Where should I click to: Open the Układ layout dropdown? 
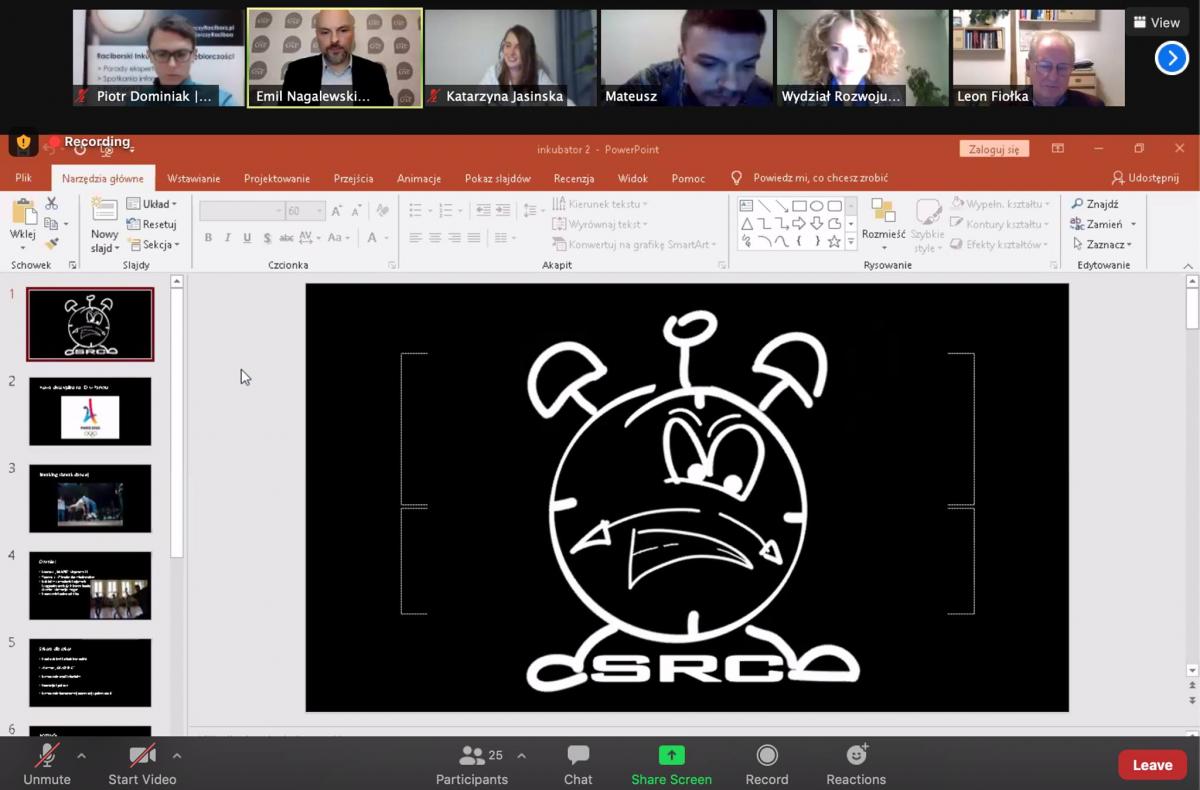(x=152, y=204)
